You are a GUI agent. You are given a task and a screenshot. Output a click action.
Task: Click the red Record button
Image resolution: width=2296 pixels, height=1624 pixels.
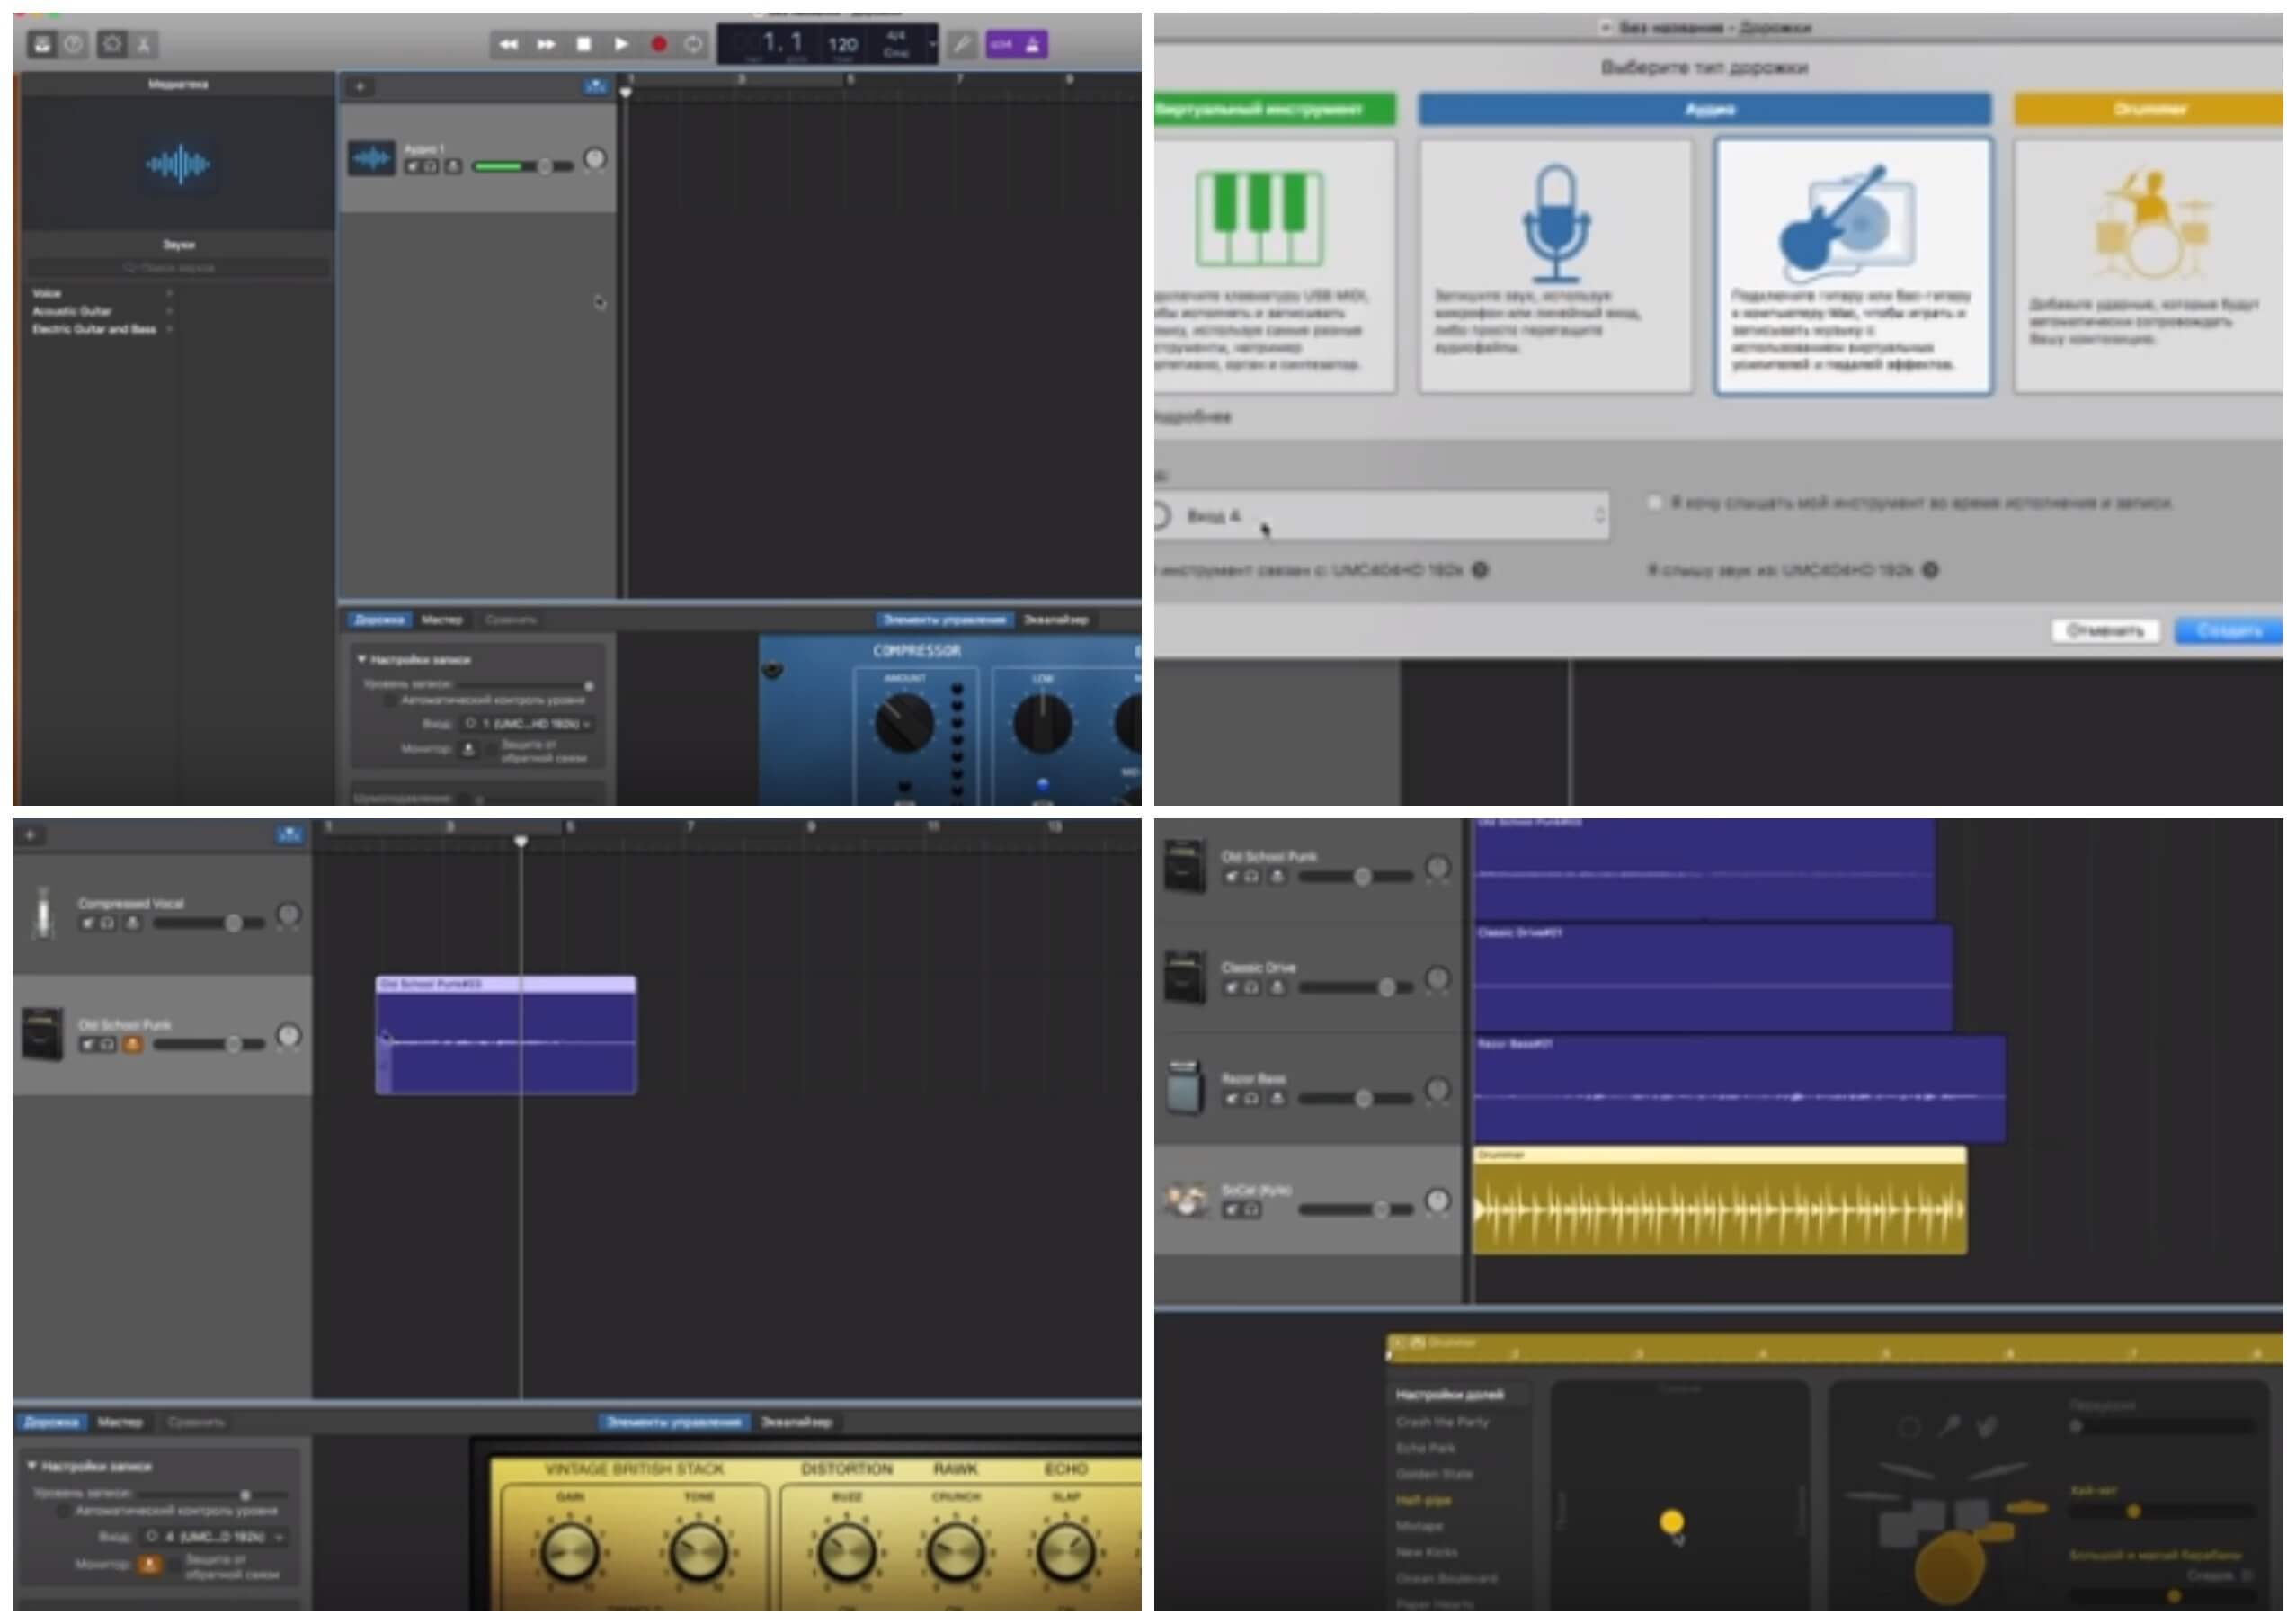(659, 44)
